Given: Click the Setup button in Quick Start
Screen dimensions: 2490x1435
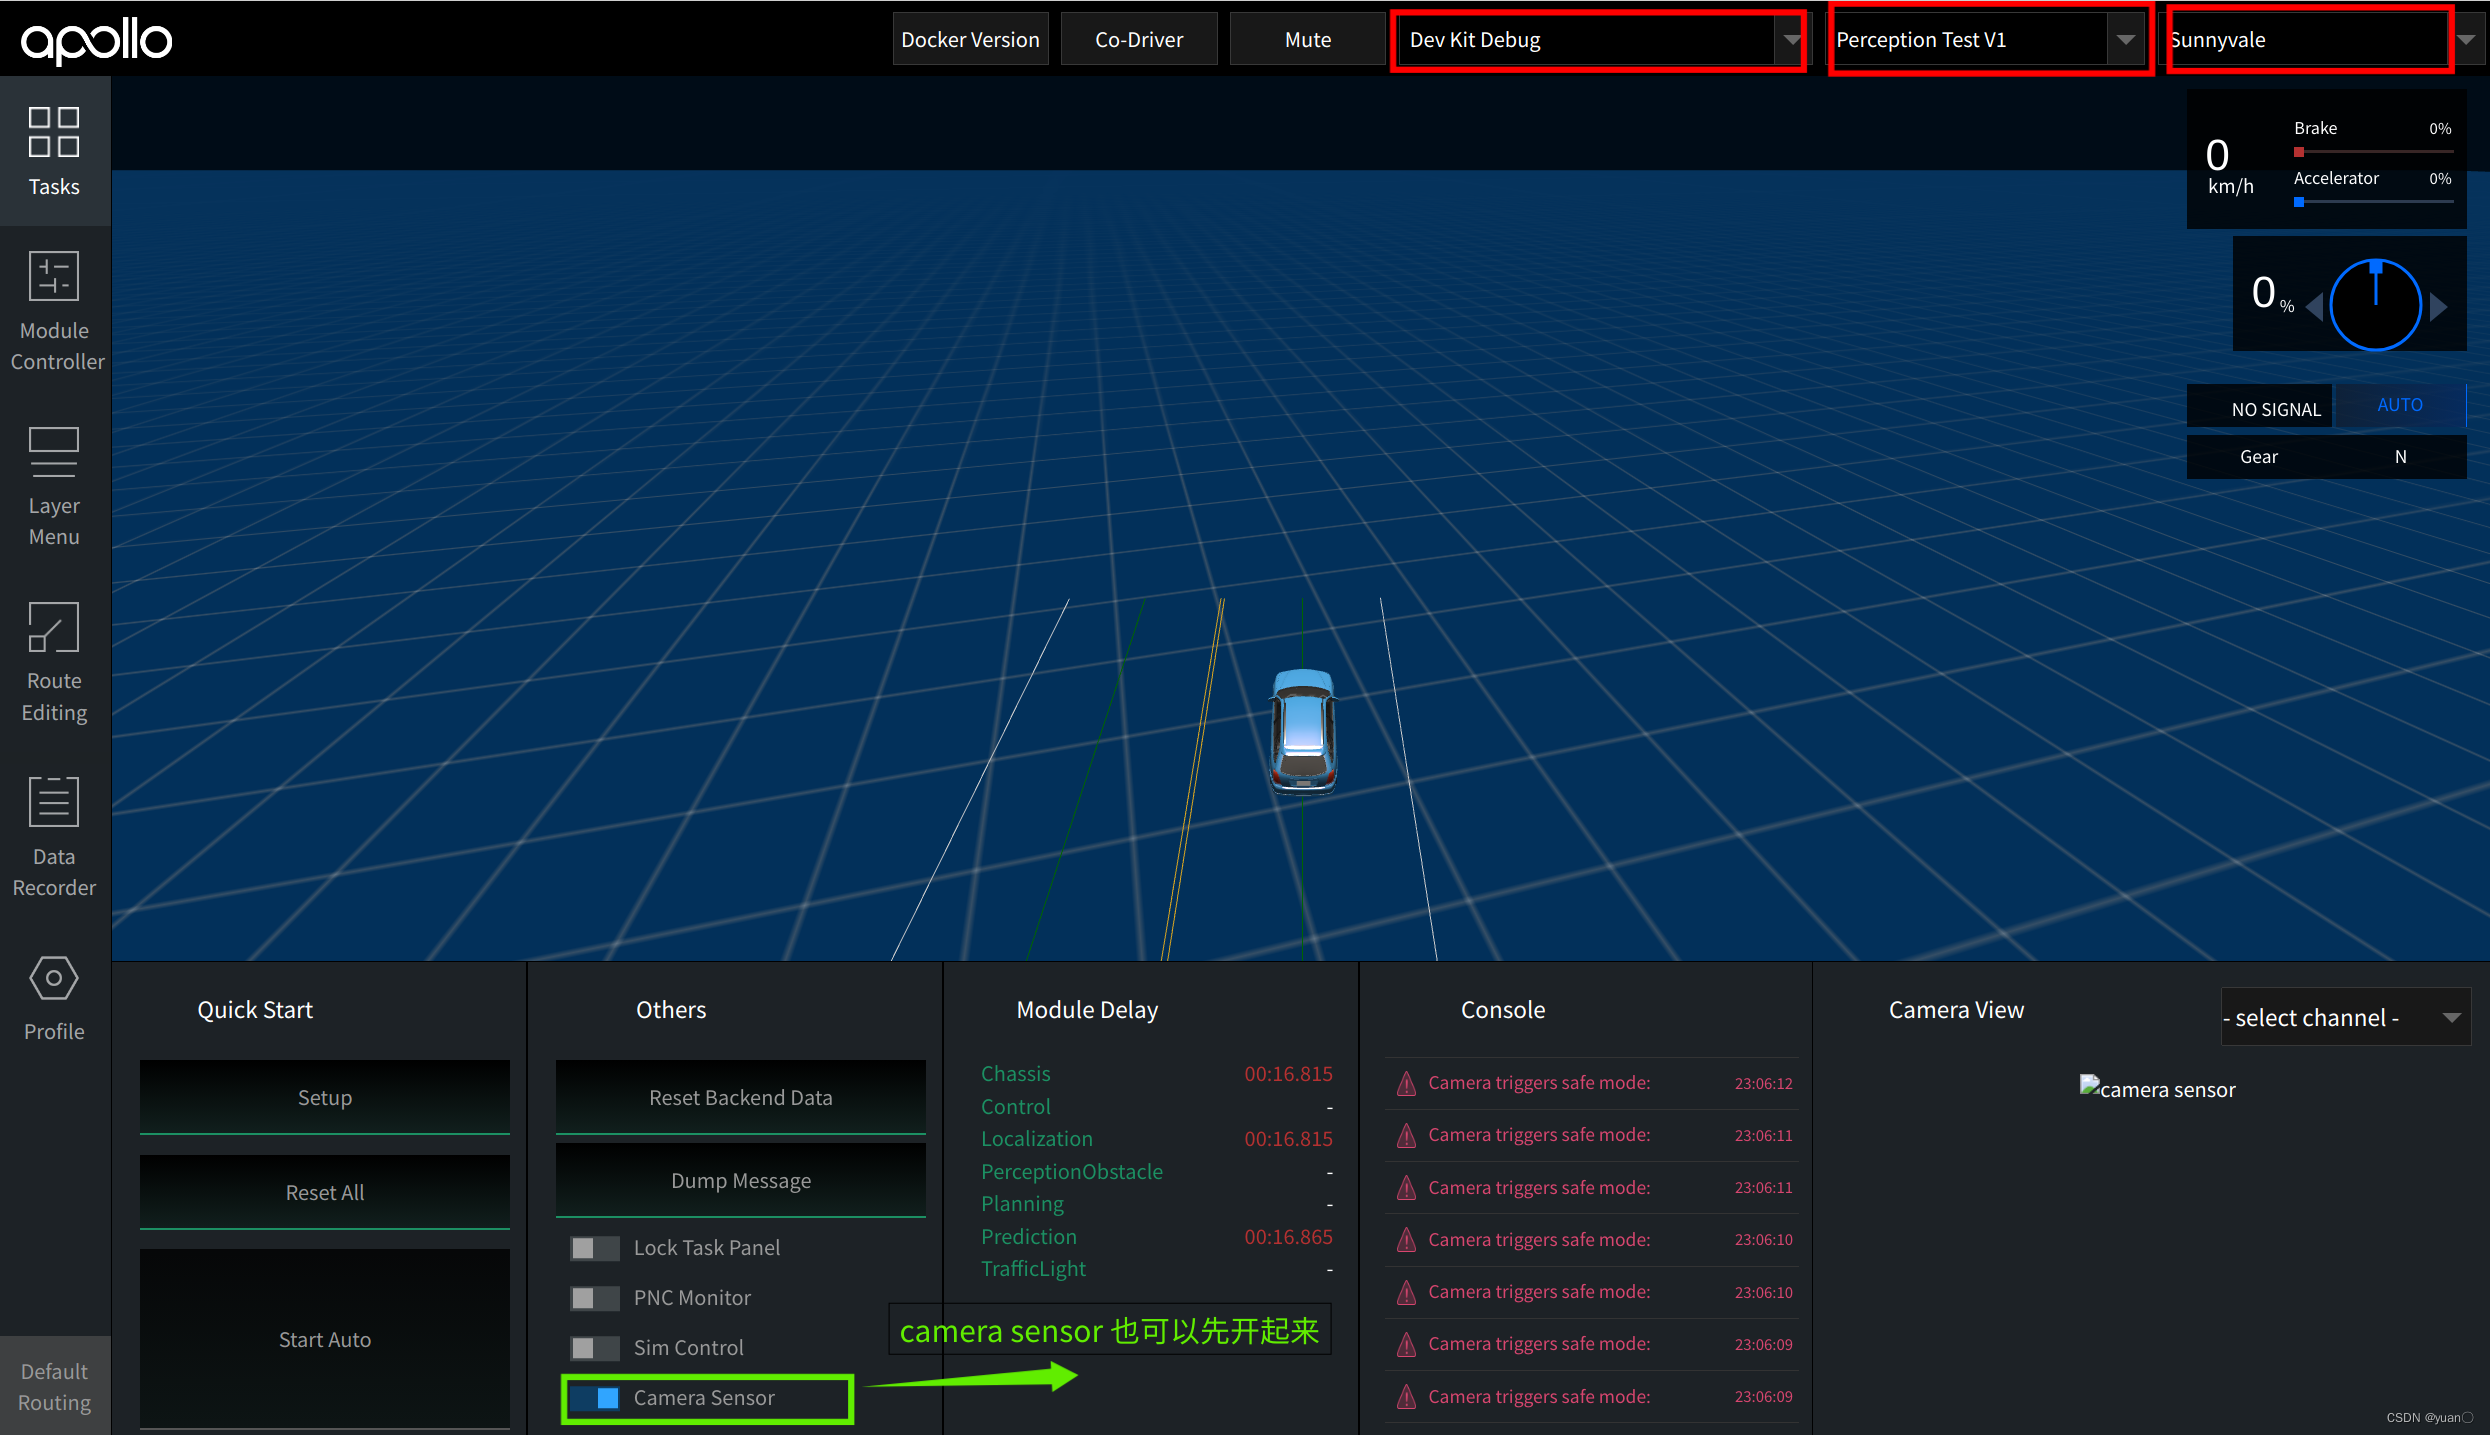Looking at the screenshot, I should pyautogui.click(x=323, y=1096).
